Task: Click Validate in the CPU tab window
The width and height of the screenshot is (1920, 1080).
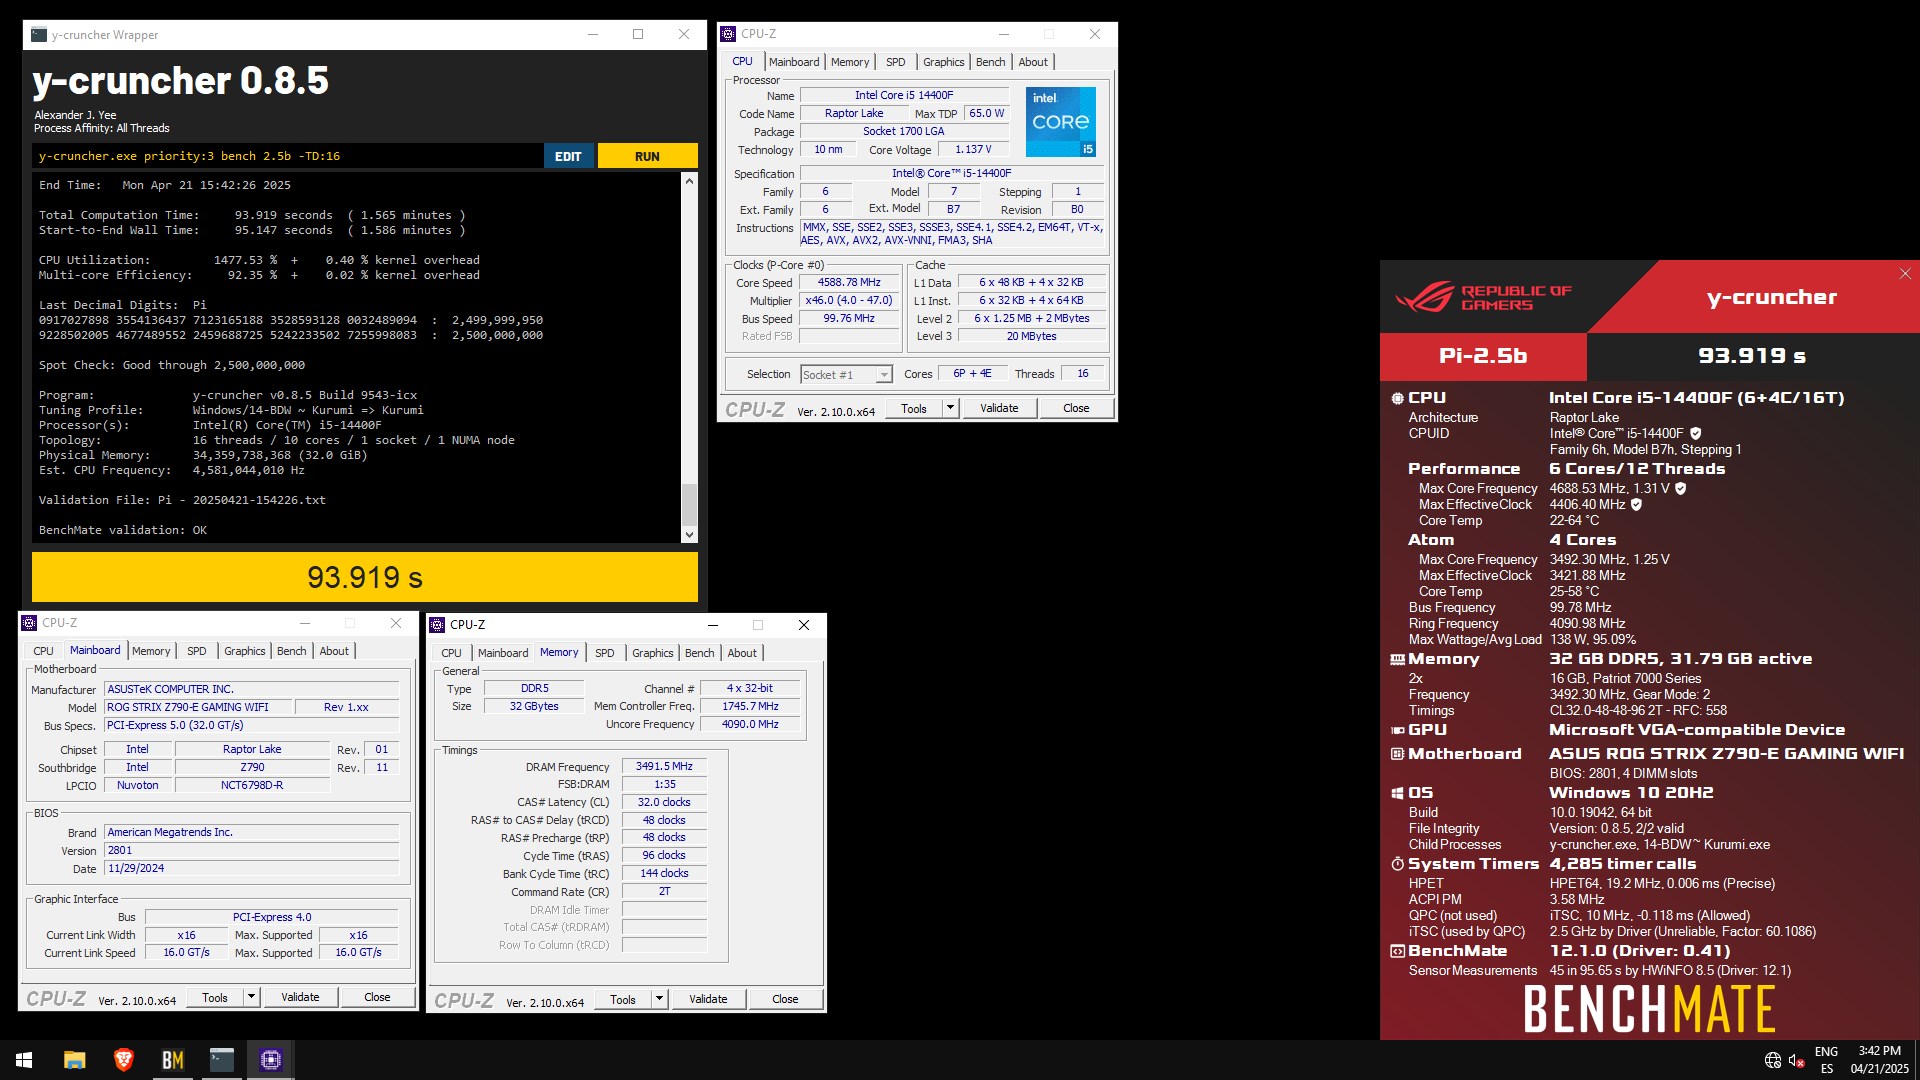Action: click(999, 408)
